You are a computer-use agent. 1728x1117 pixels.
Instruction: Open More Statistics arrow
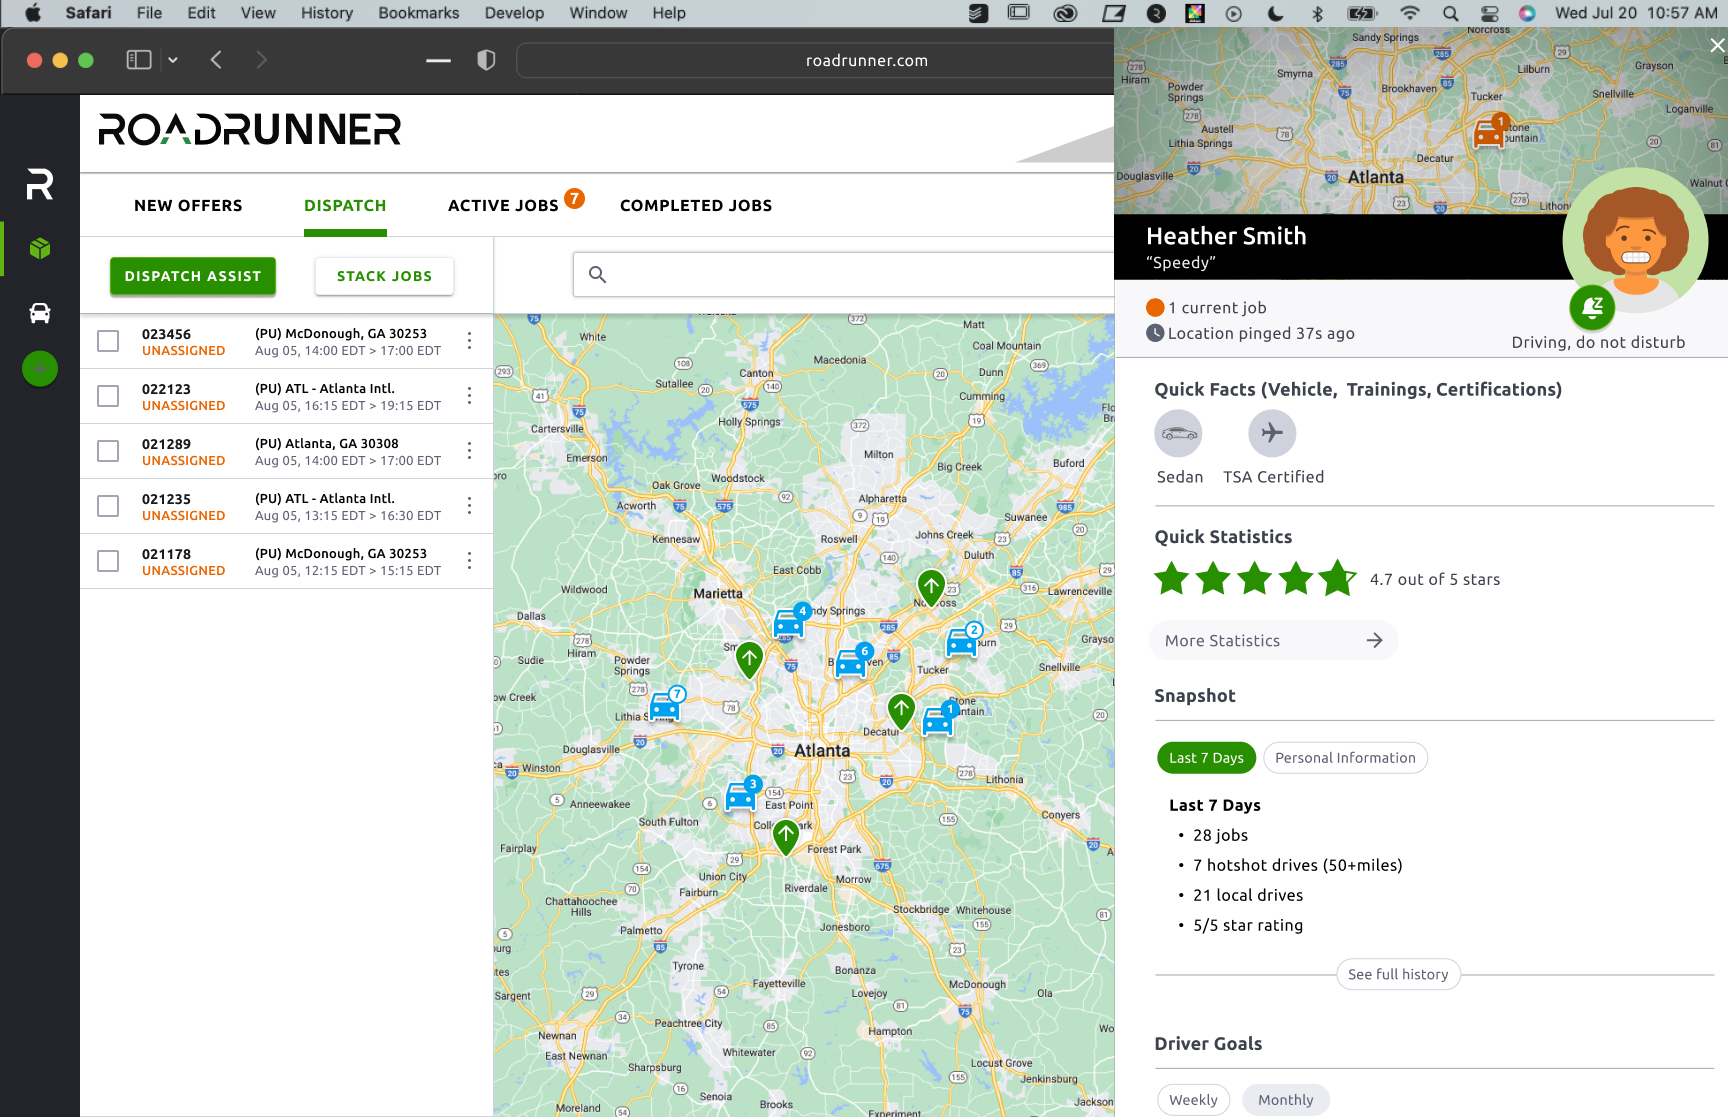pyautogui.click(x=1374, y=640)
